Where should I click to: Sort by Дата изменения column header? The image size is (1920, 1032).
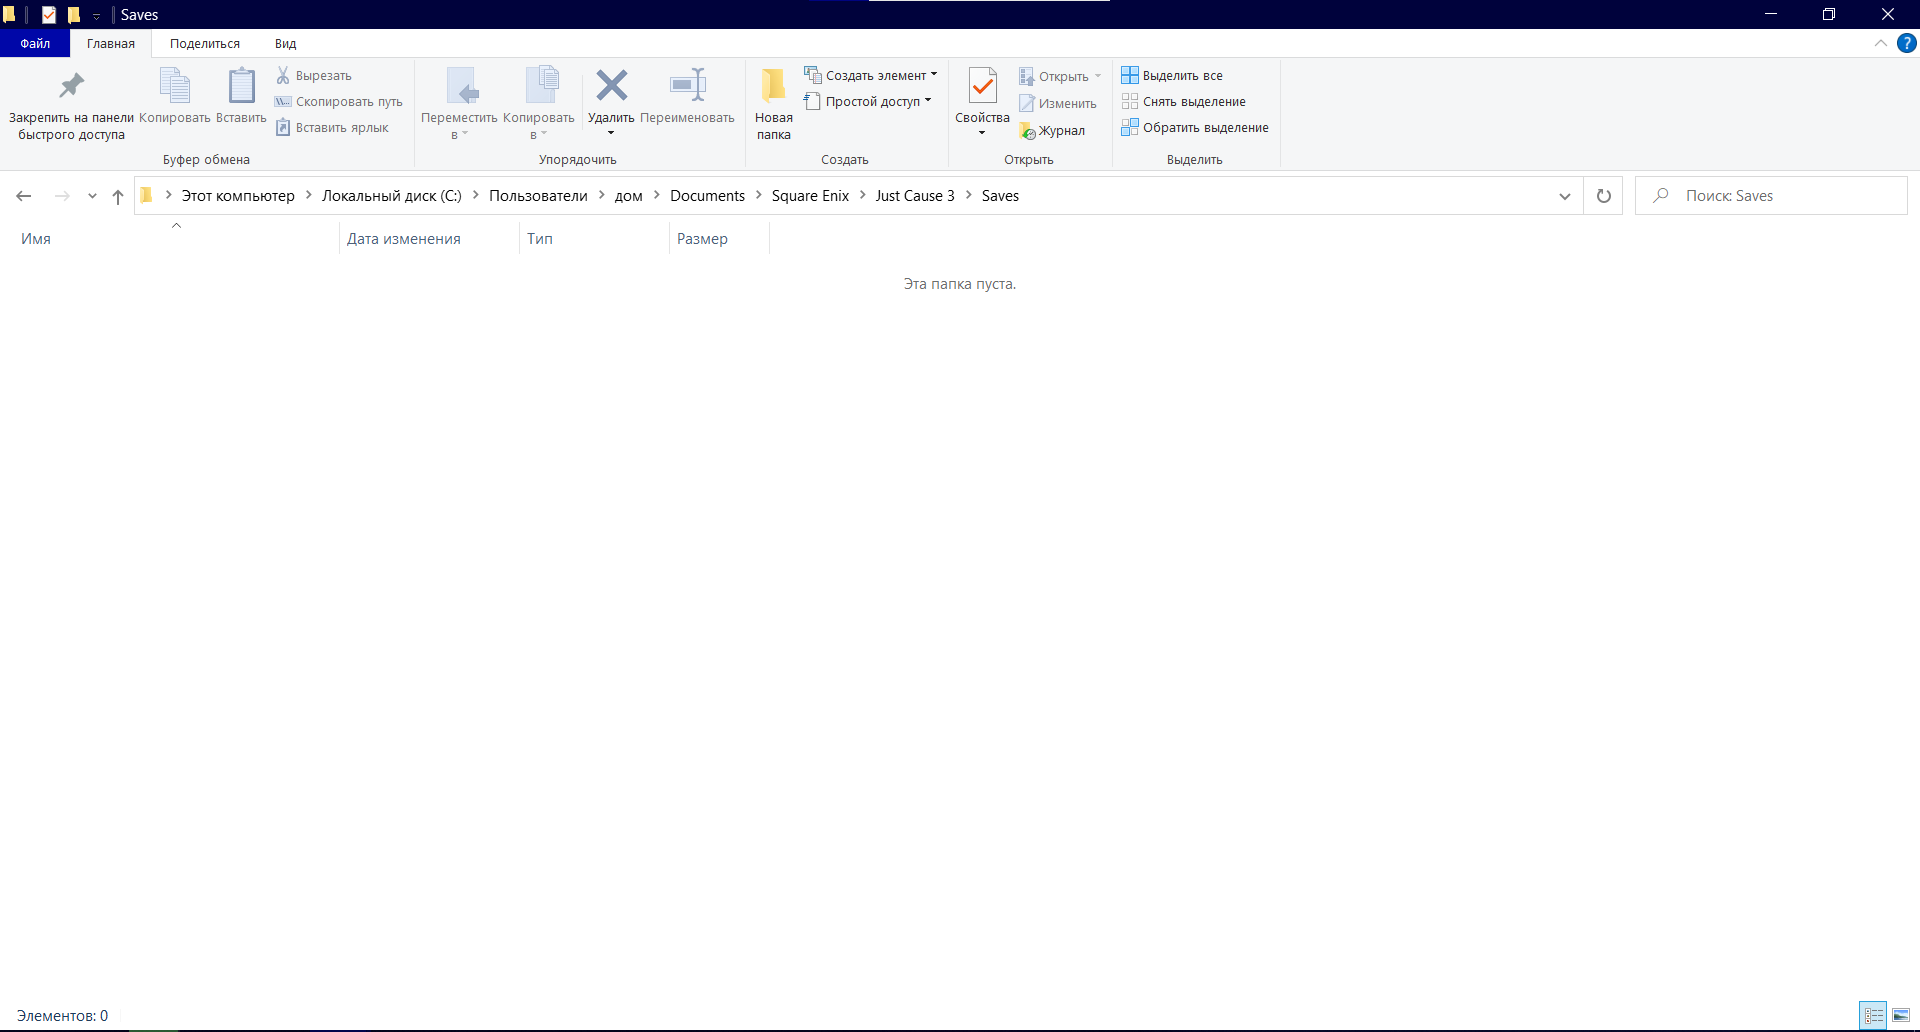(429, 239)
